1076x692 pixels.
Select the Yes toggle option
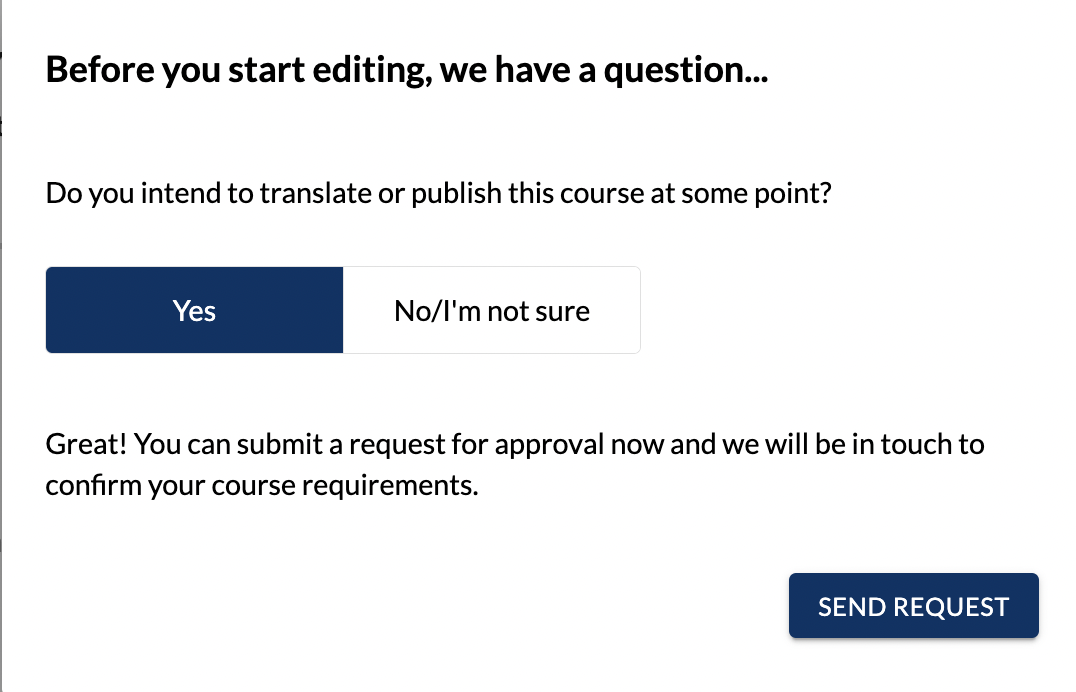195,310
